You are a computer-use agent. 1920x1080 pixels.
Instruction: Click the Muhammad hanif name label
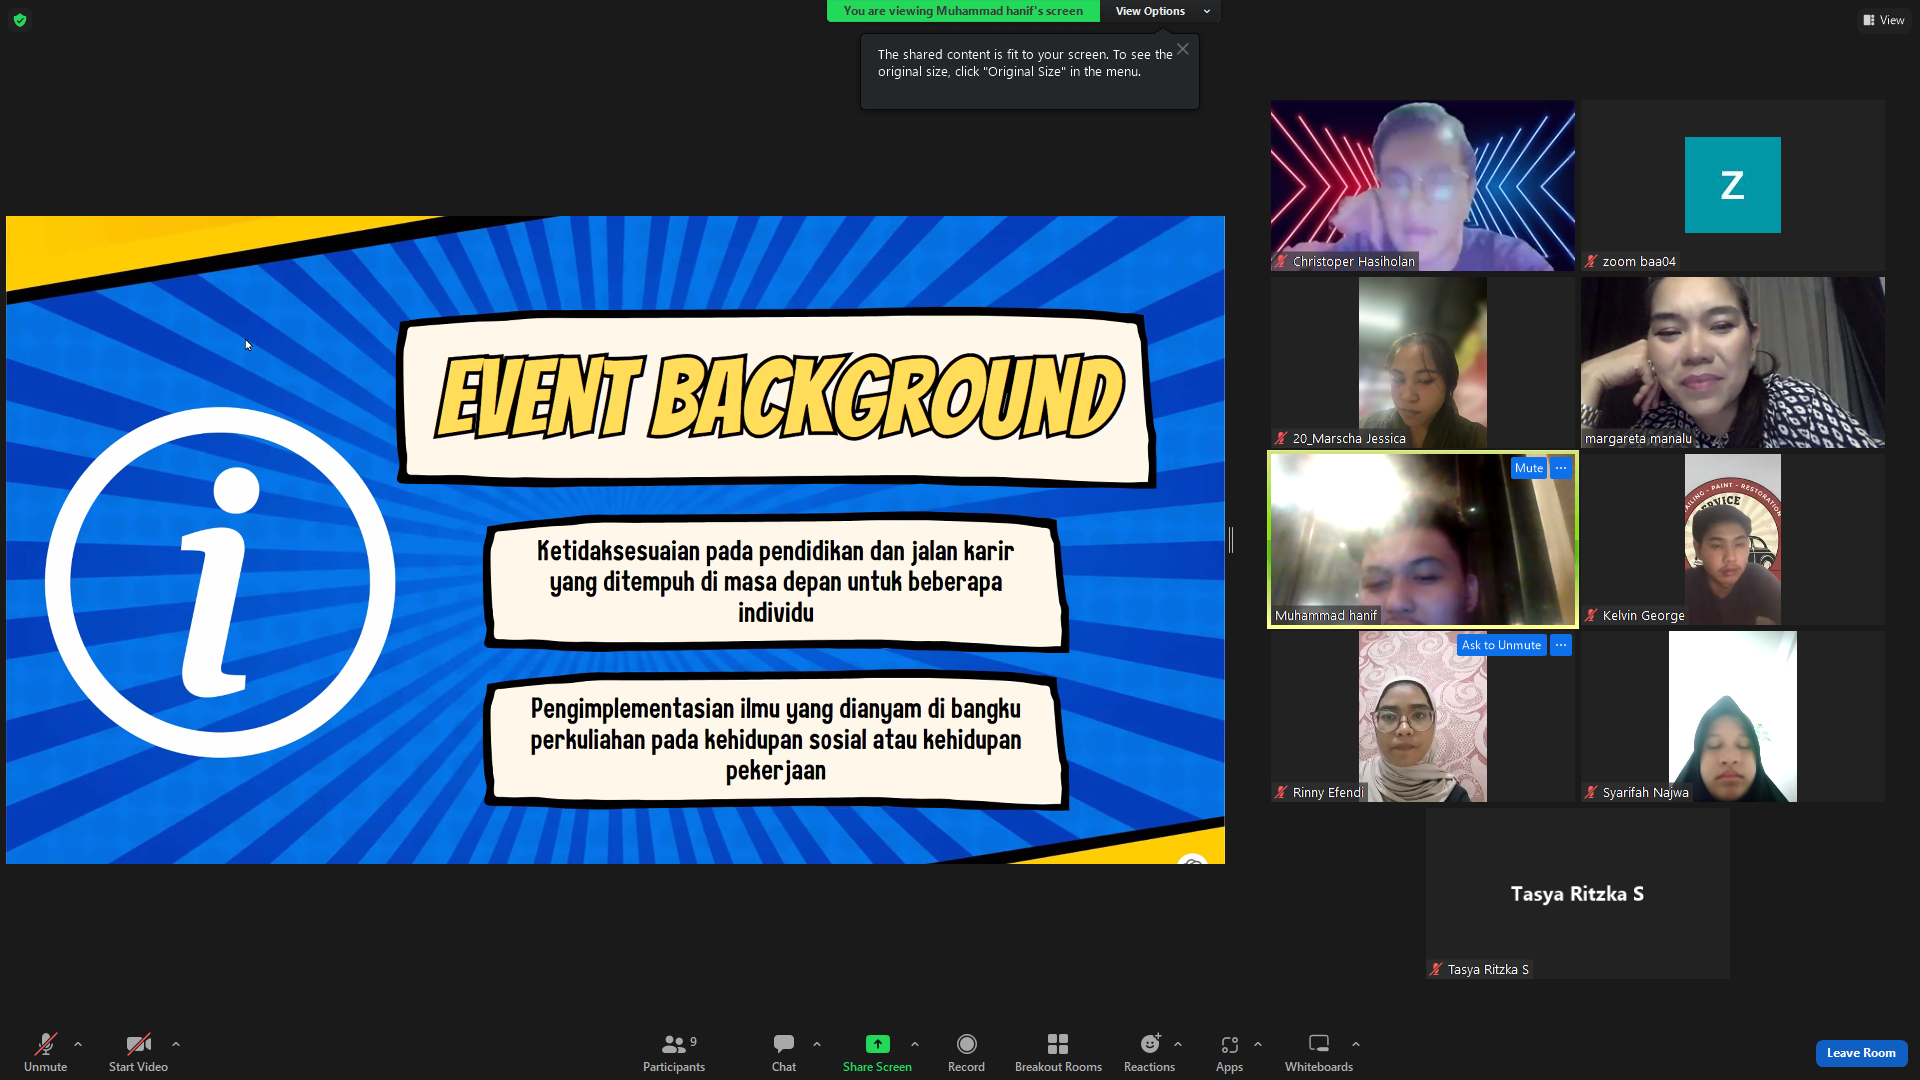pyautogui.click(x=1326, y=616)
